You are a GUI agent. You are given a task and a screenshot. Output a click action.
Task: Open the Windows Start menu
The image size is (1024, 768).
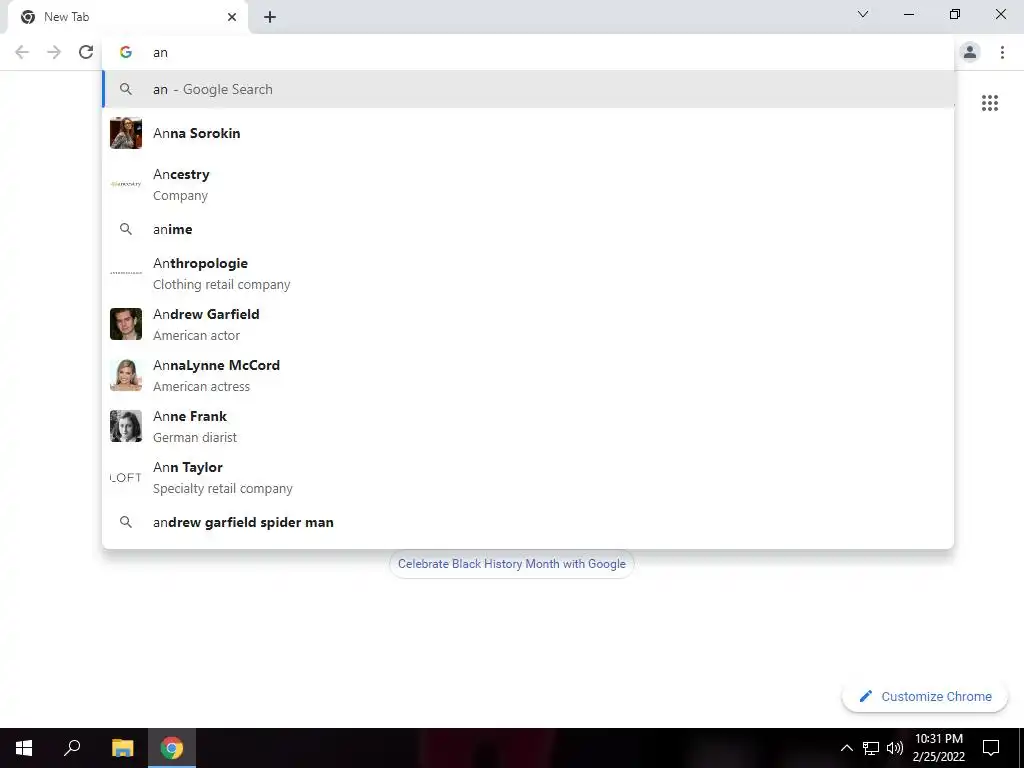pyautogui.click(x=24, y=748)
